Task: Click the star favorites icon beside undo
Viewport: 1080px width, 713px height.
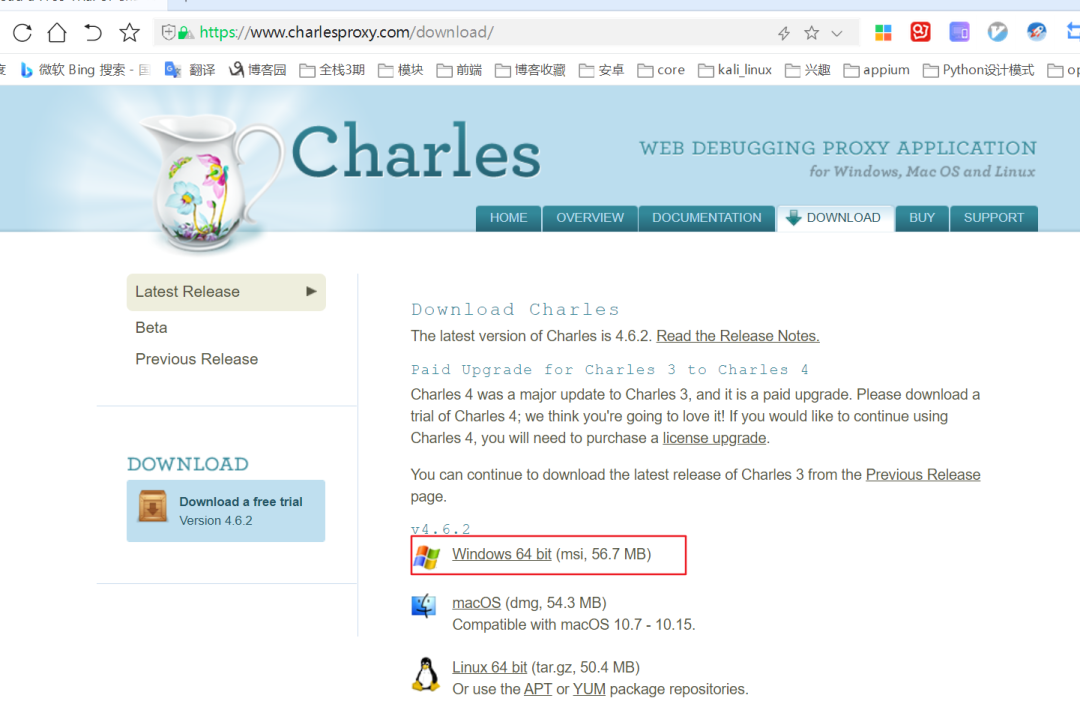Action: tap(129, 32)
